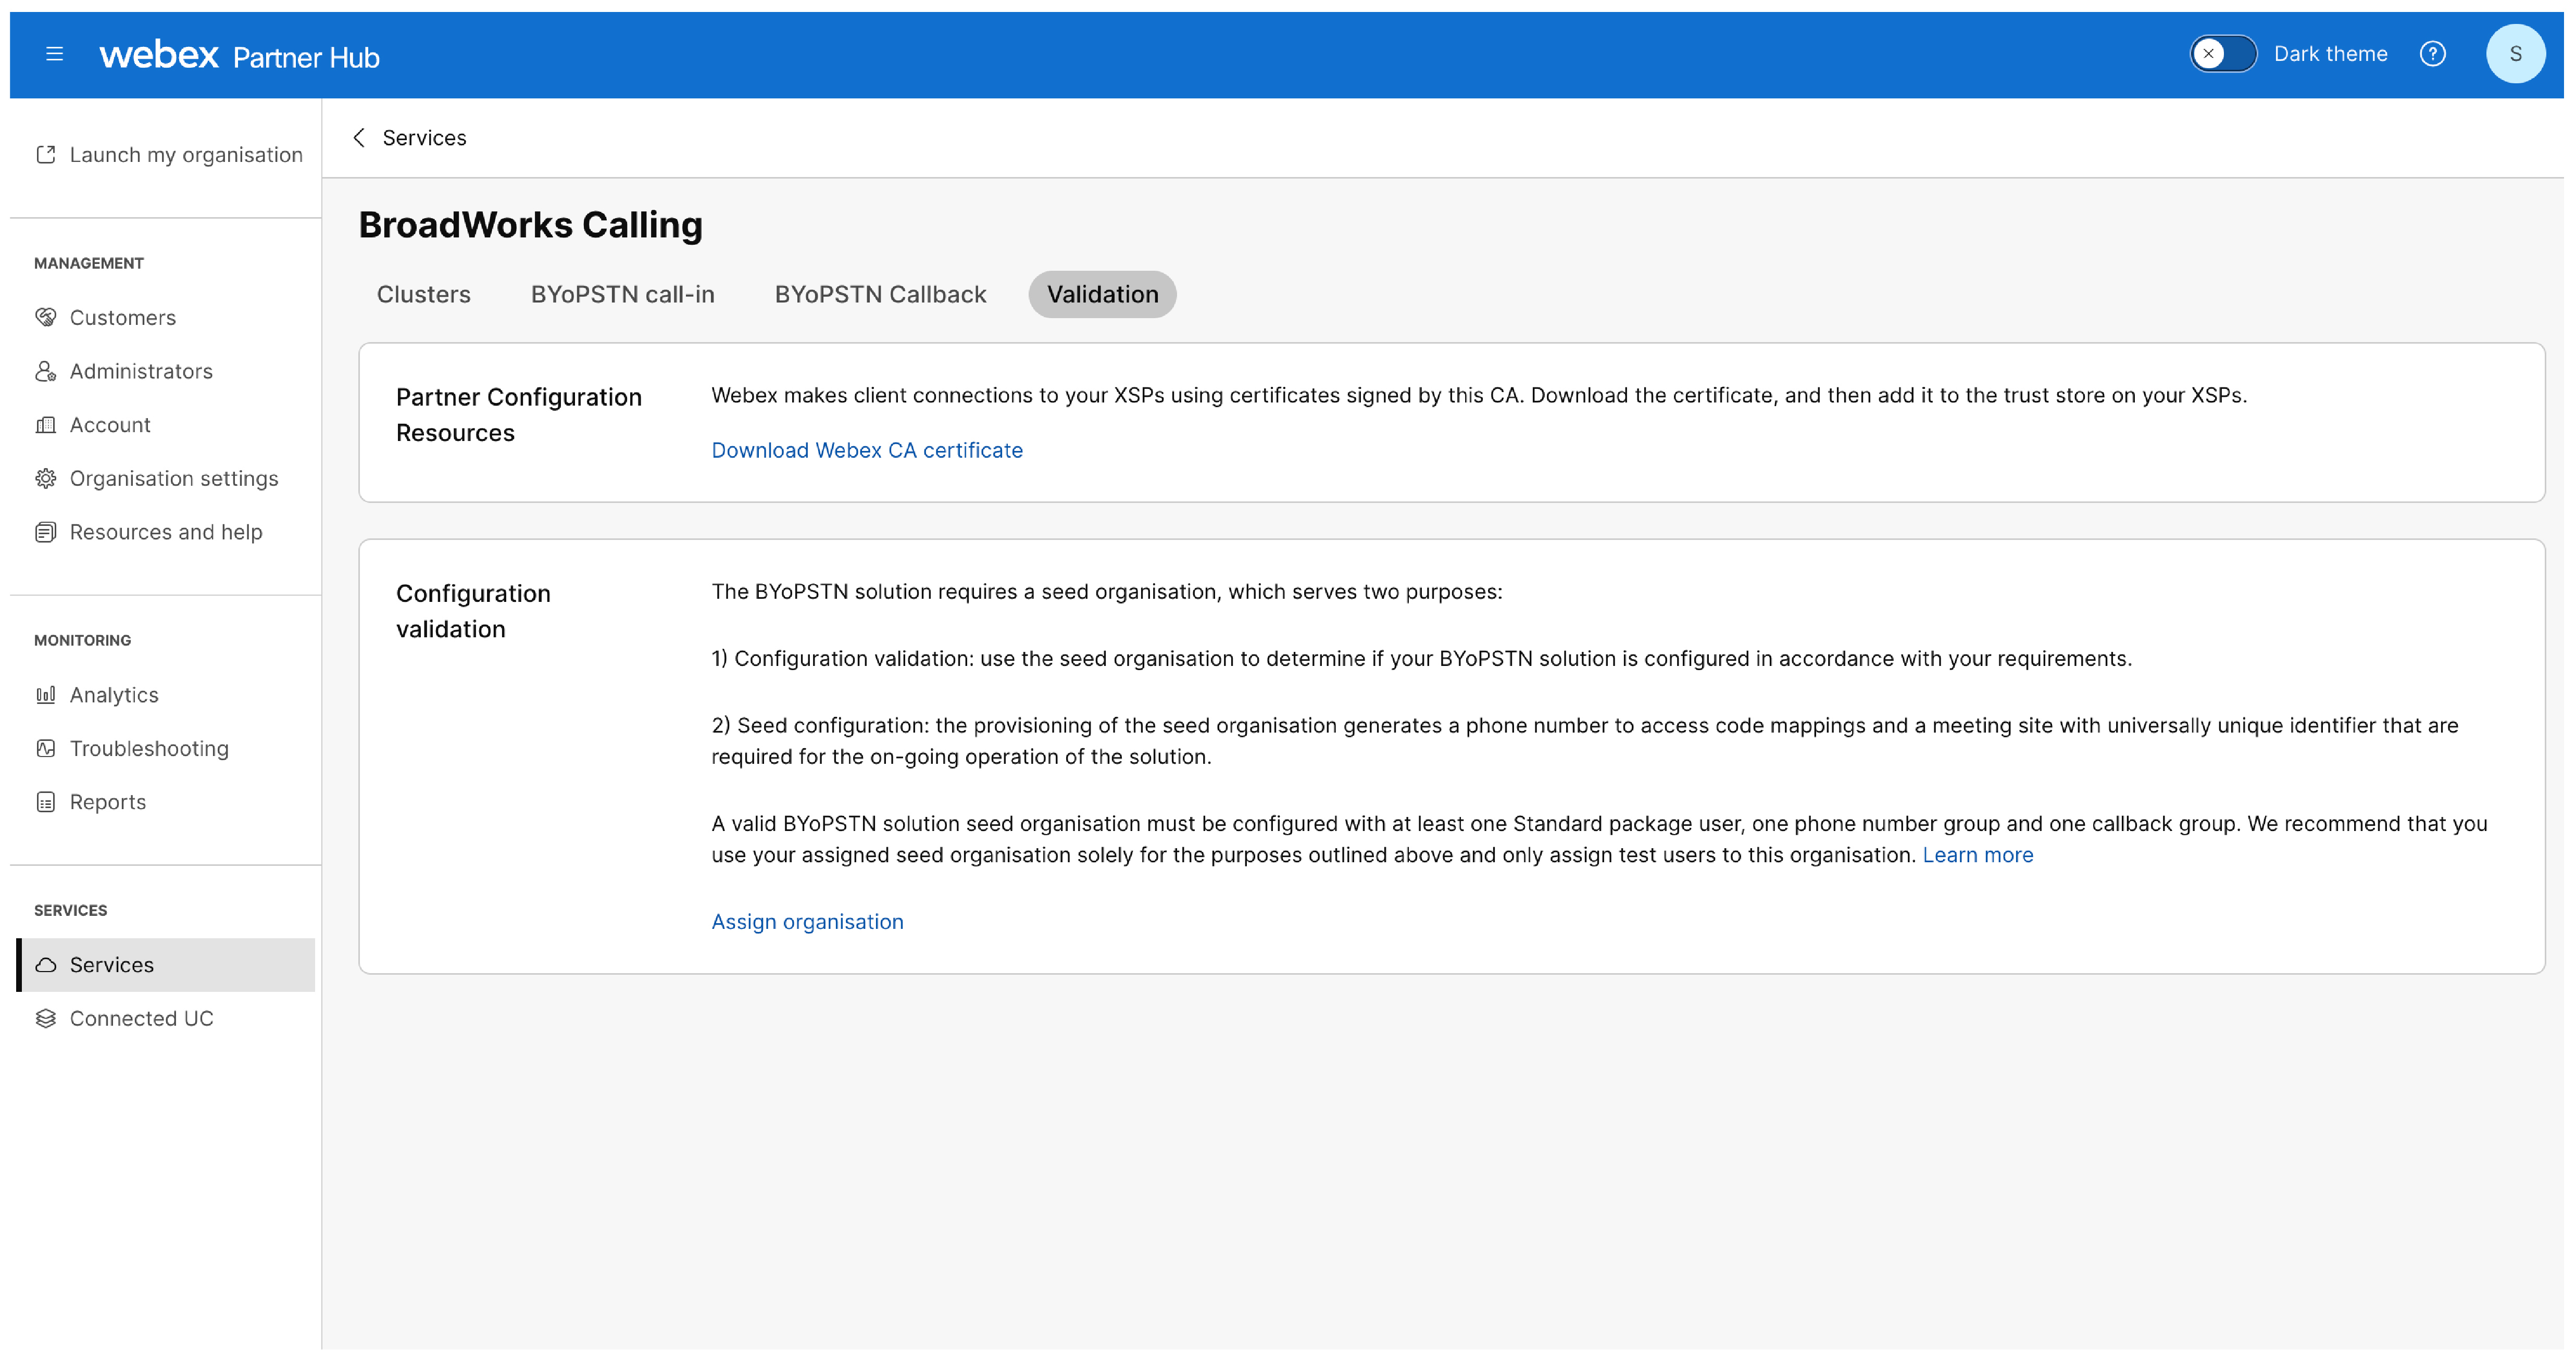Click the Organisation settings gear icon
This screenshot has height=1360, width=2576.
pyautogui.click(x=46, y=479)
